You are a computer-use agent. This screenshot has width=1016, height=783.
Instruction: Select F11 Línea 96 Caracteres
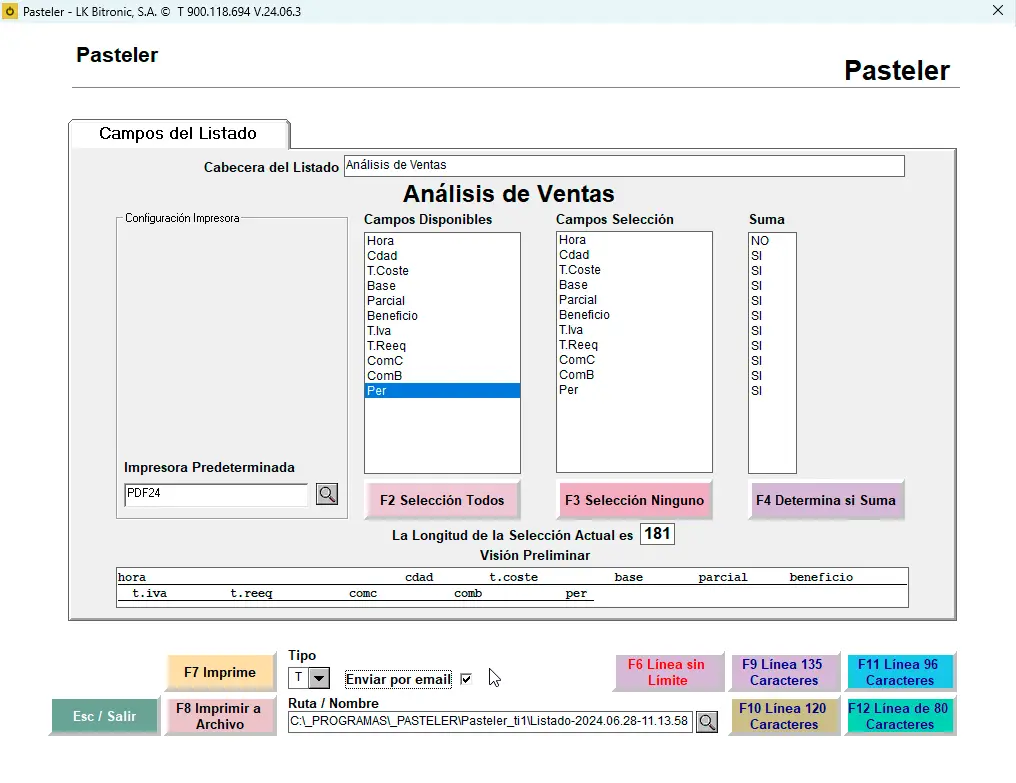pos(899,672)
